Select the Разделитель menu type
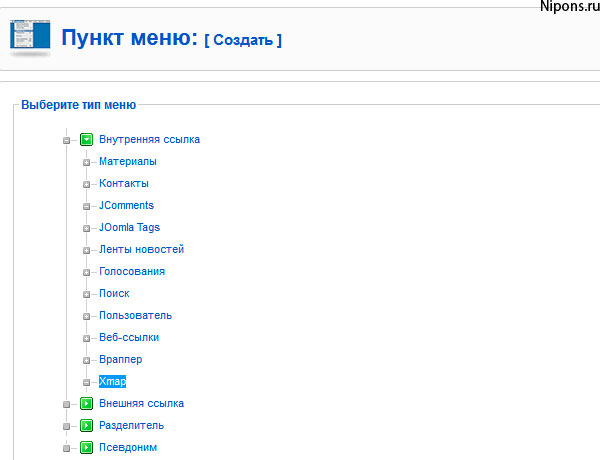Image resolution: width=600 pixels, height=460 pixels. point(131,425)
